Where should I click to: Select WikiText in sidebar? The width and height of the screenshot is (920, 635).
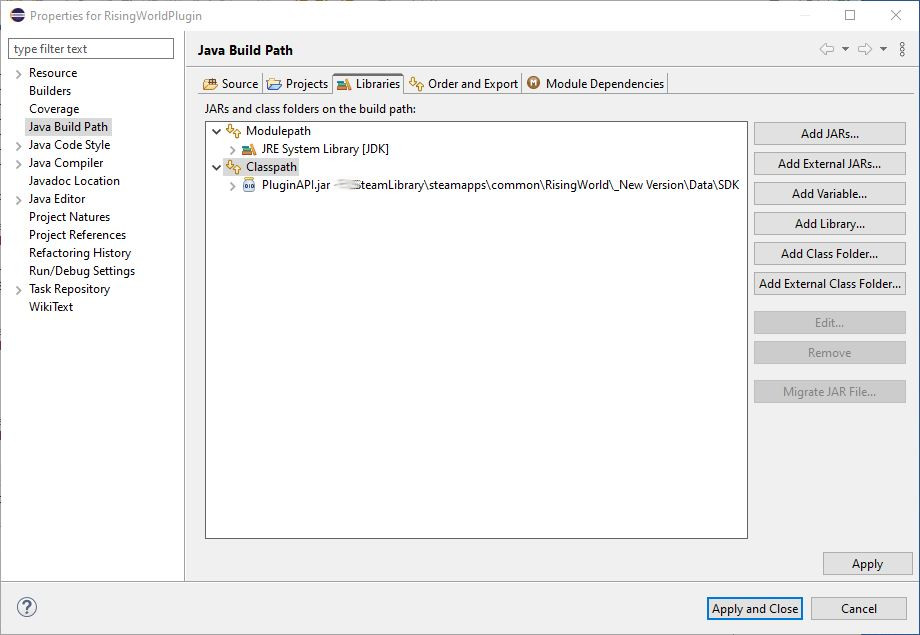click(x=51, y=307)
